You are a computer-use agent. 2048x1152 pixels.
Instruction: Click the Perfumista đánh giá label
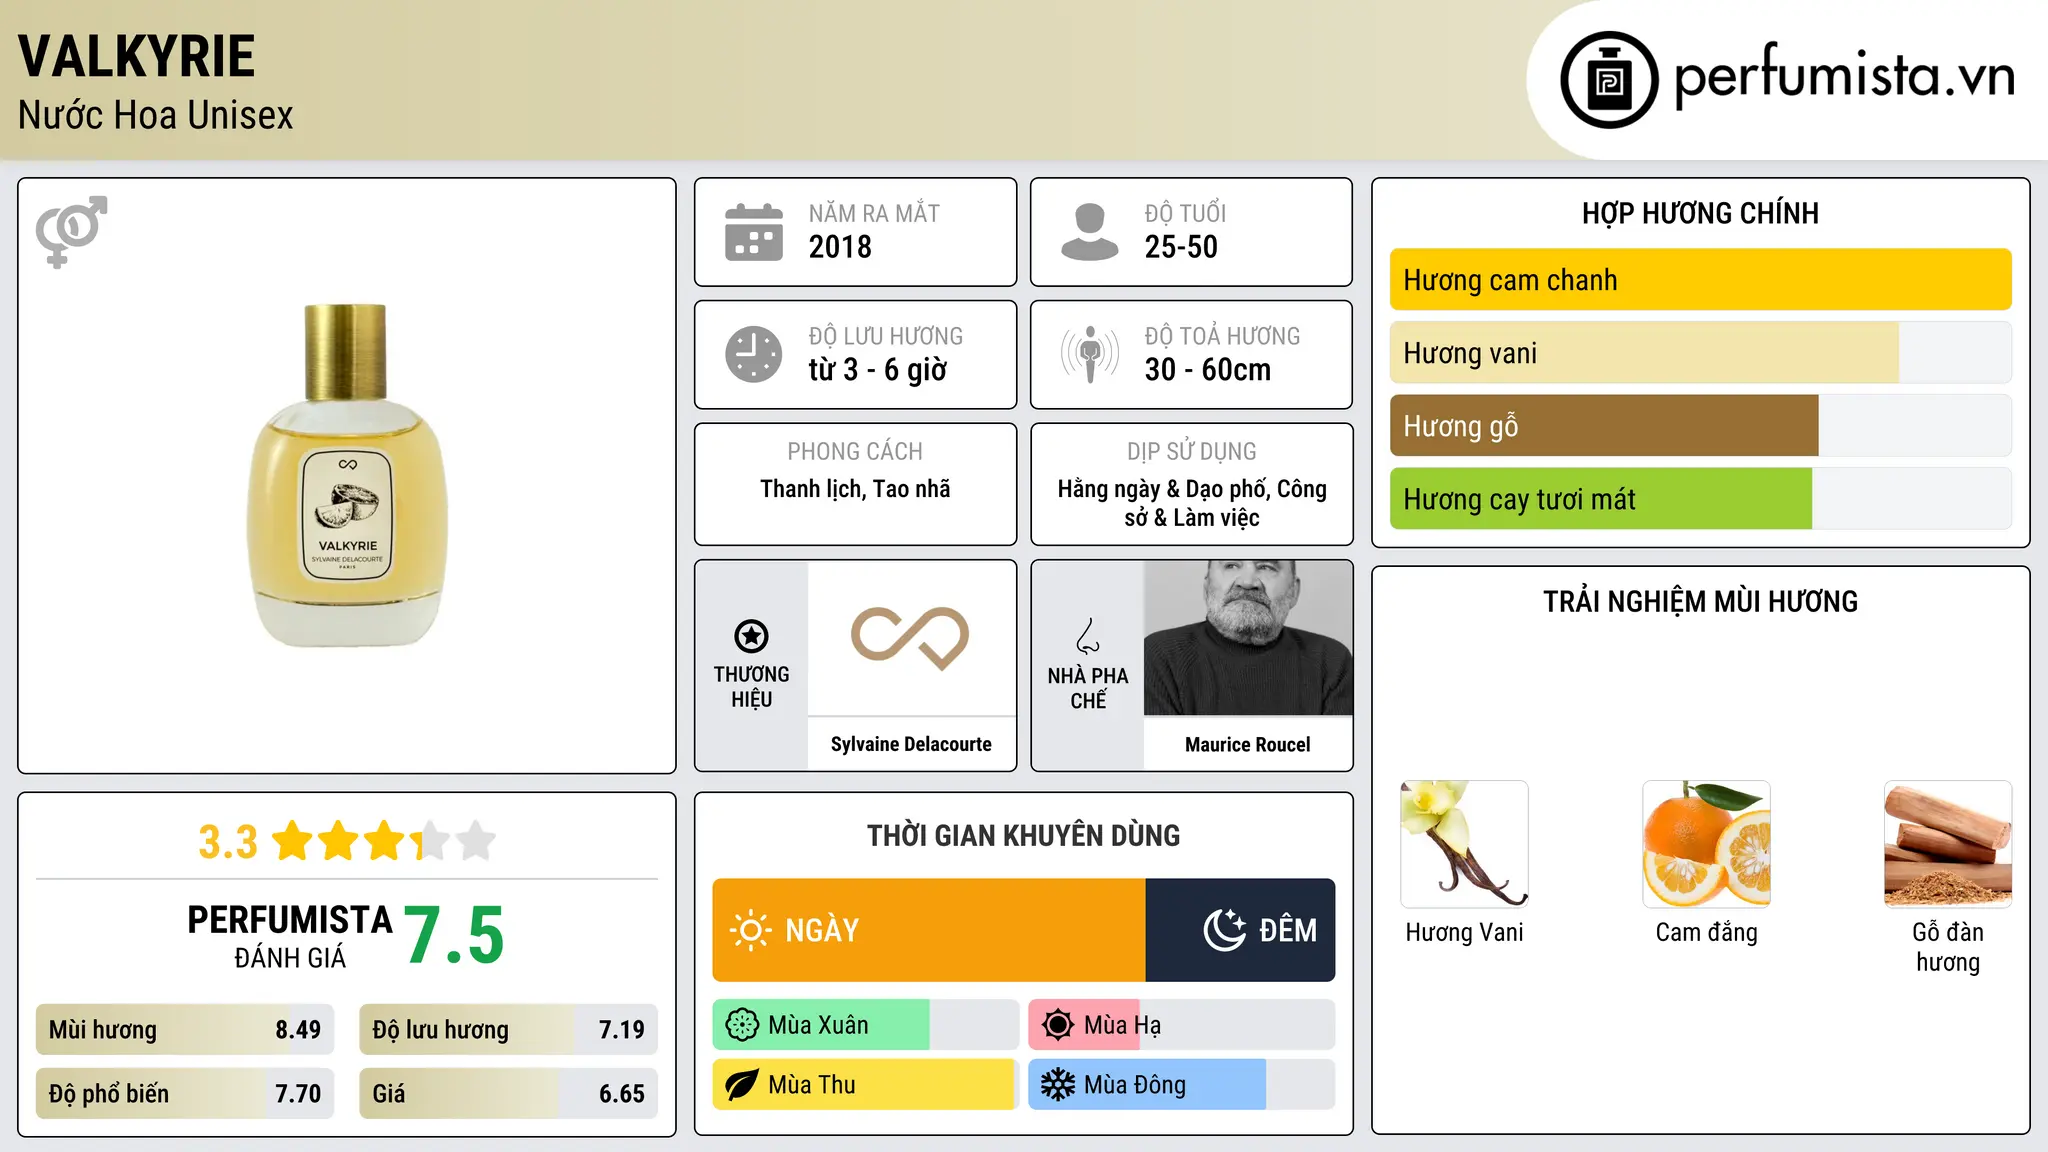point(290,936)
